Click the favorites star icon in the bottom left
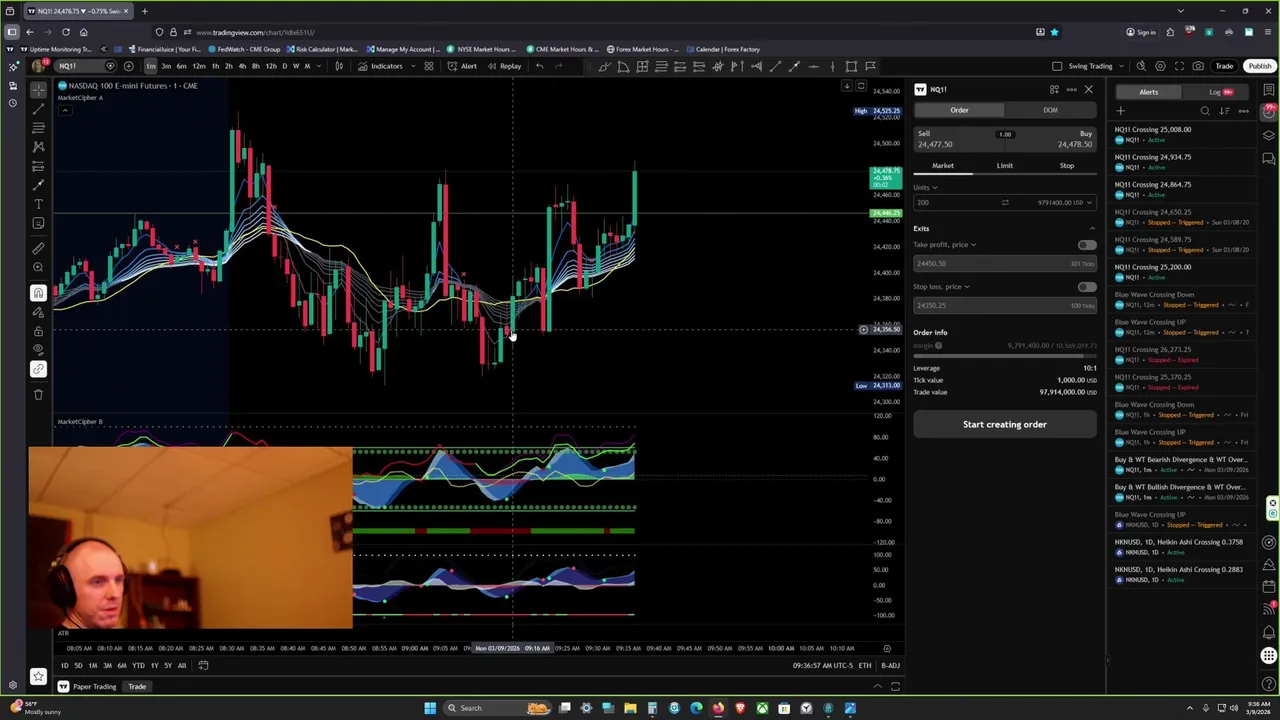Viewport: 1280px width, 720px height. tap(38, 676)
